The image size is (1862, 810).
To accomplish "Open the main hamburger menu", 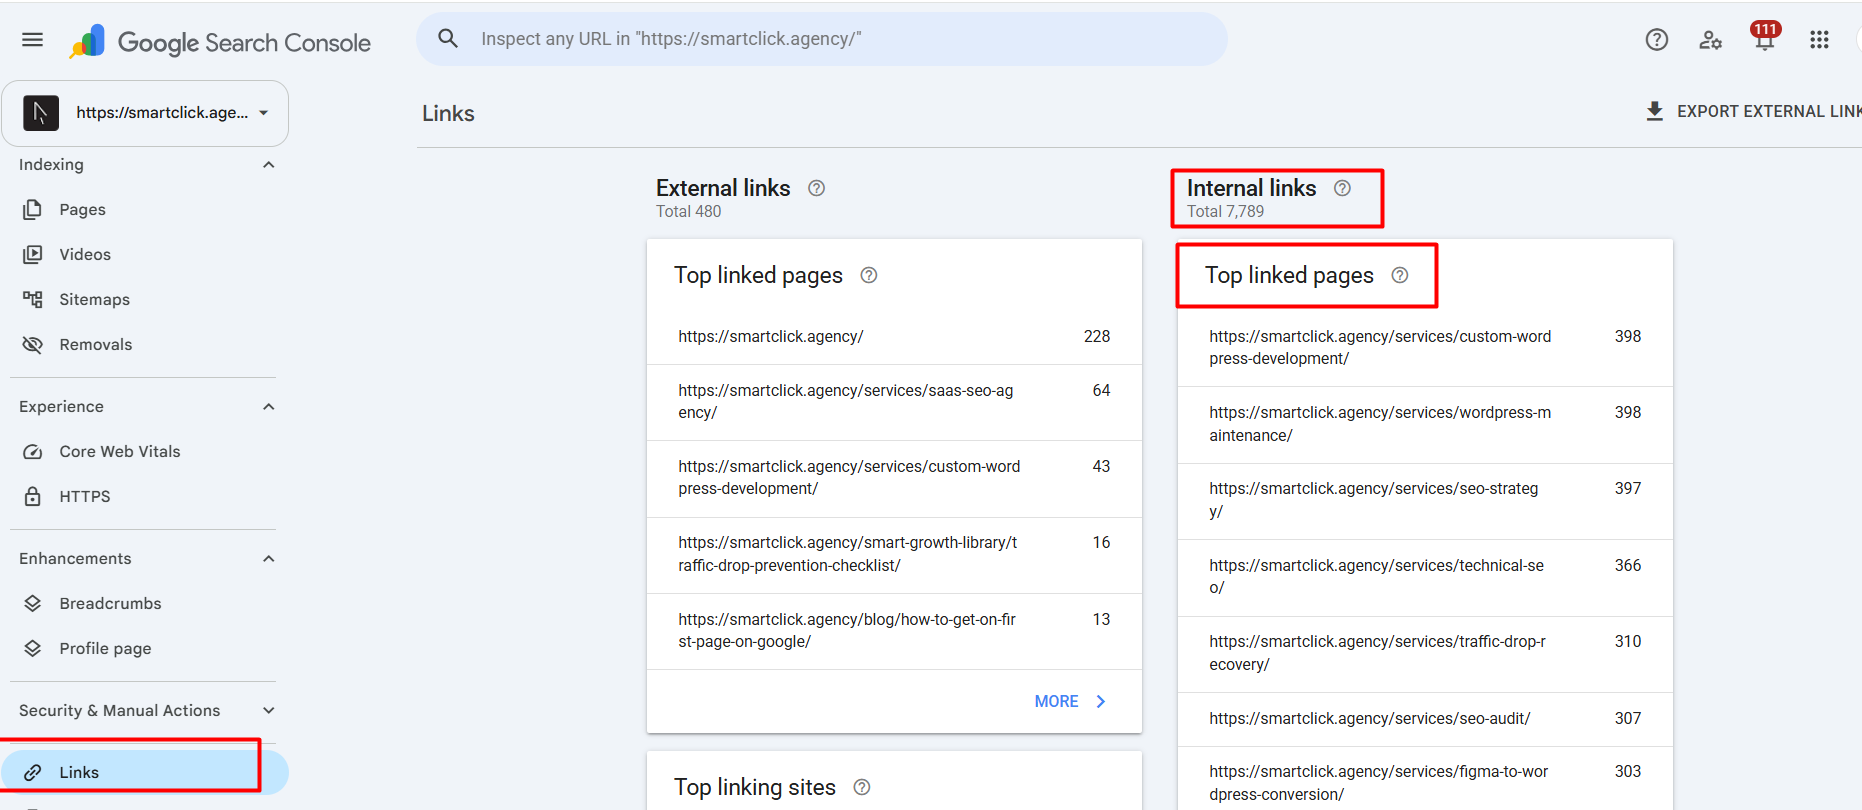I will pyautogui.click(x=33, y=39).
